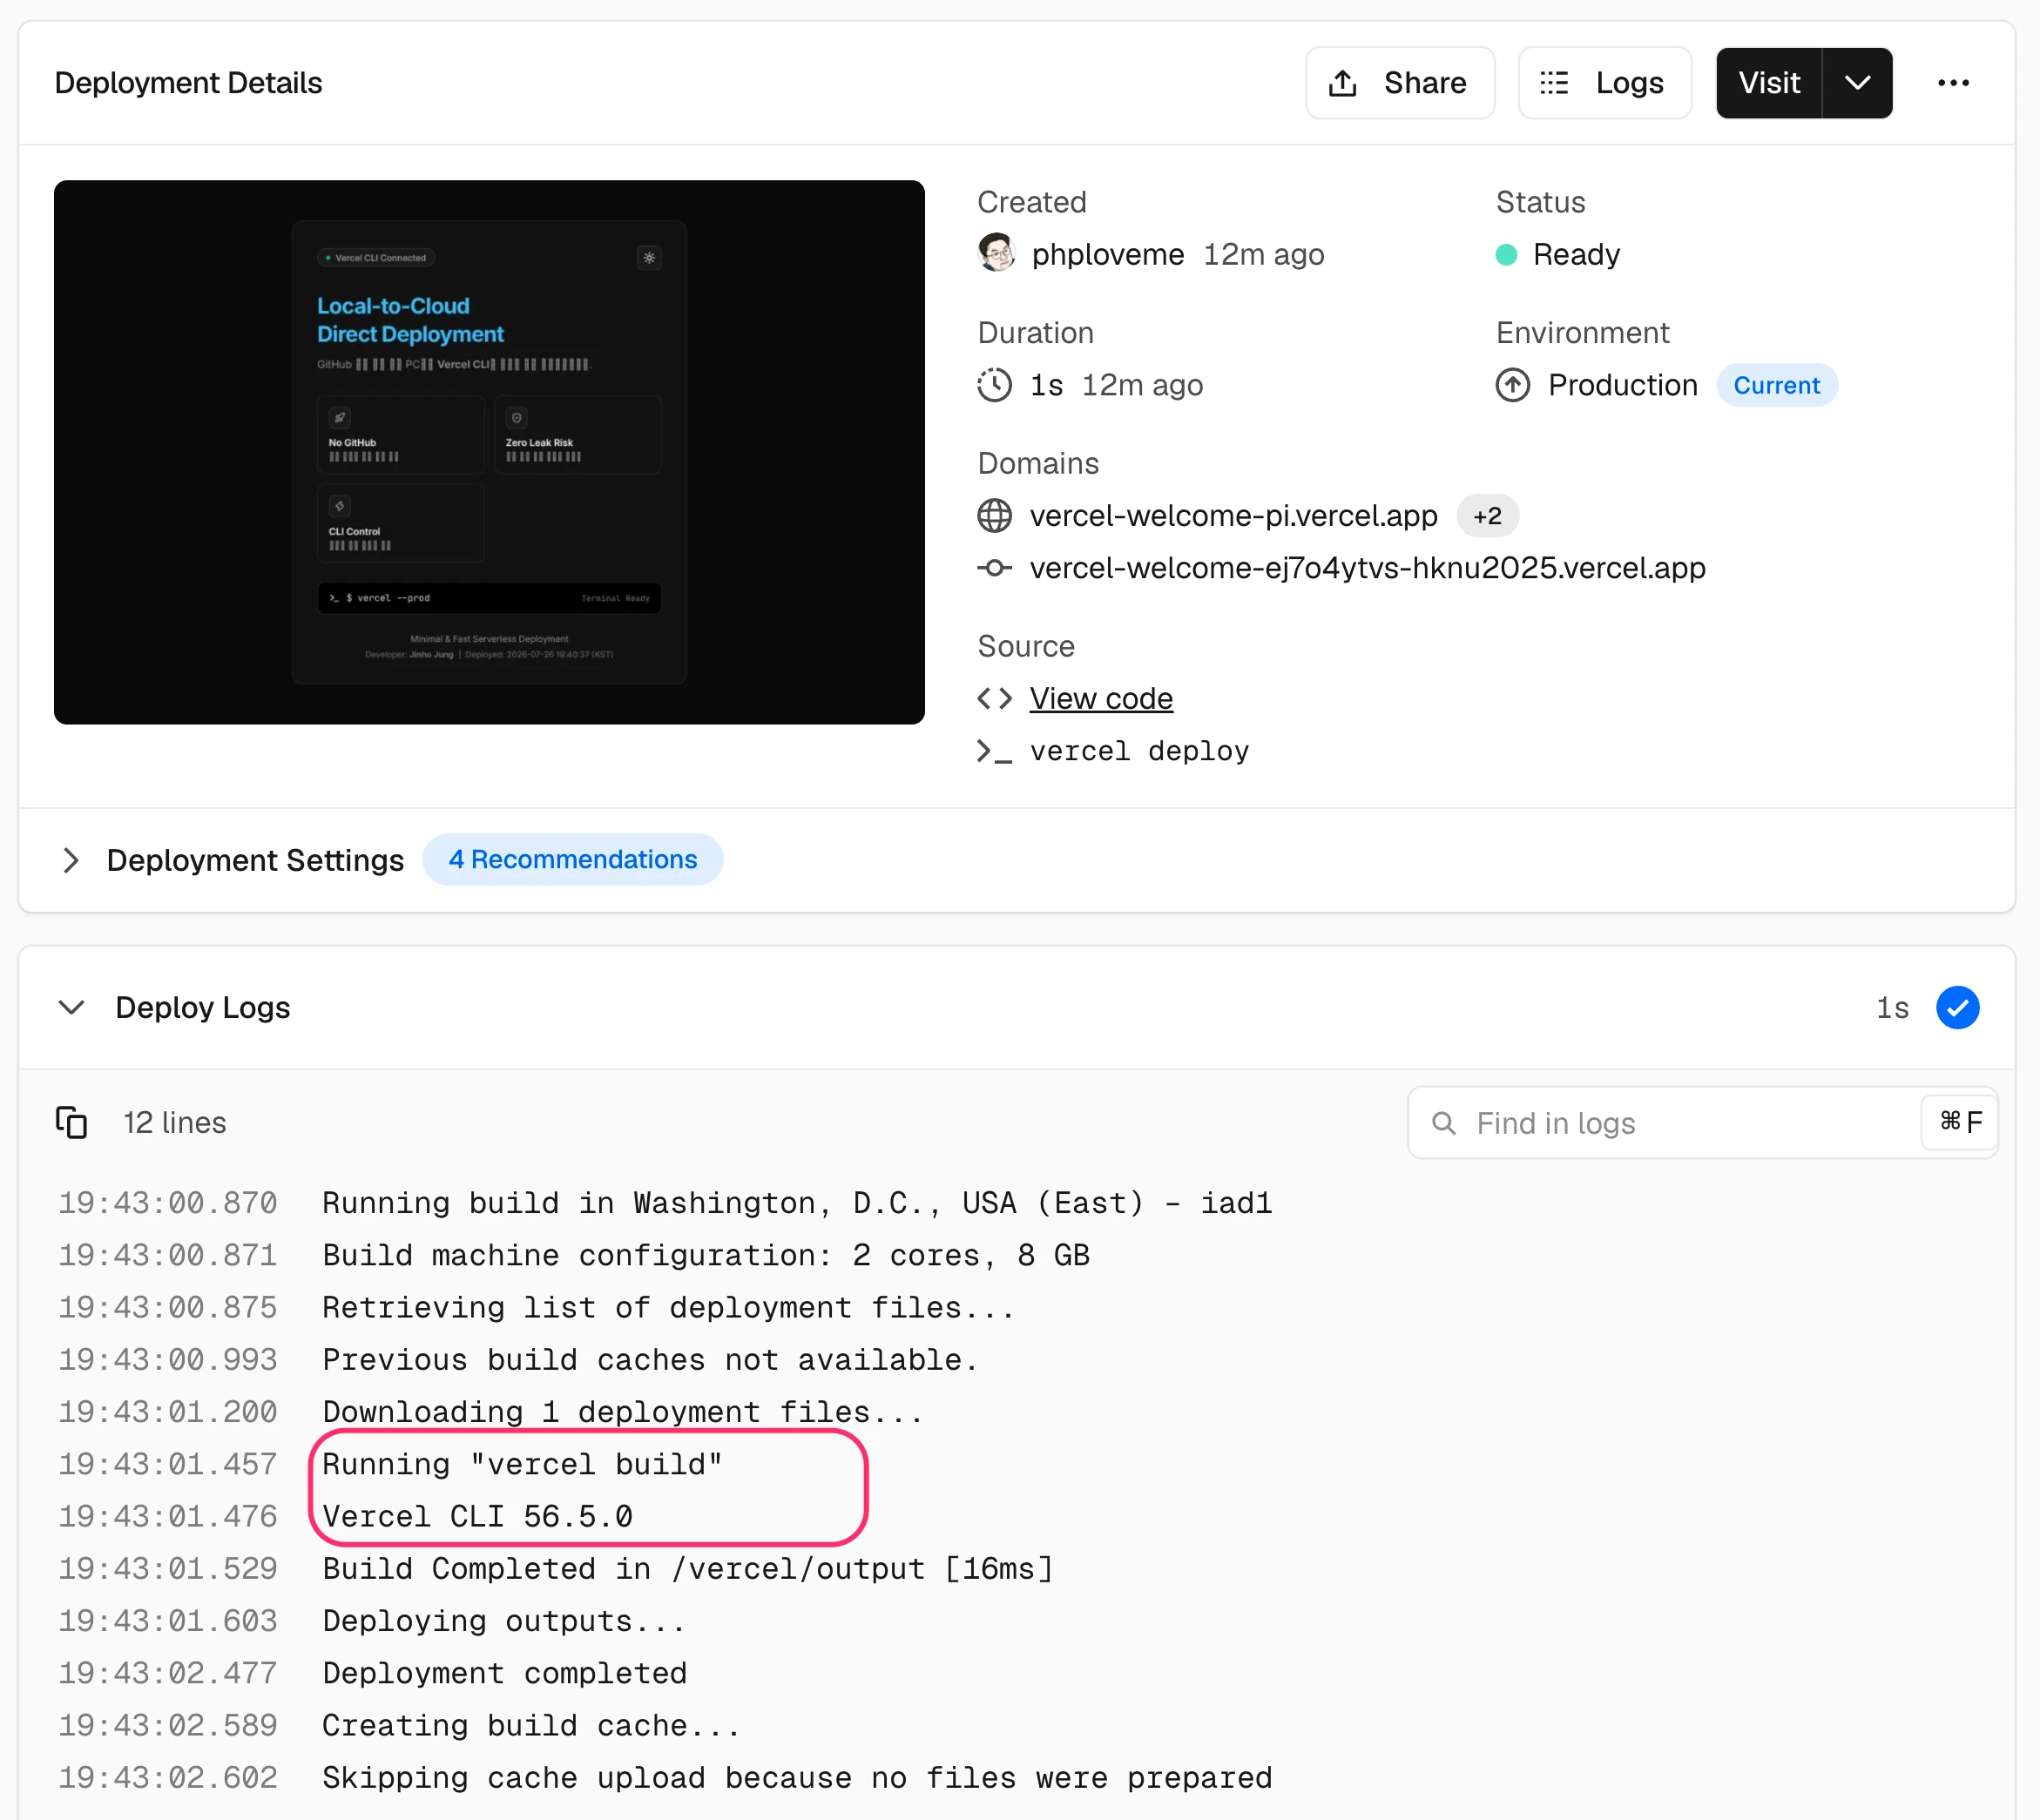Select the 'Downloading 1 deployment files' line

[x=622, y=1412]
